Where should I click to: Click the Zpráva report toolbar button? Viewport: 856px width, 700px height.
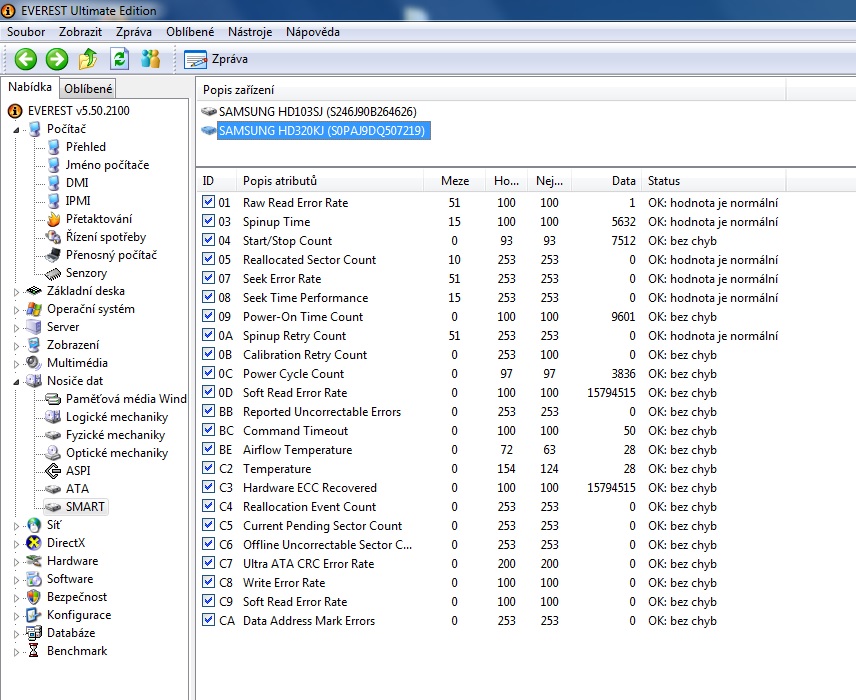[x=216, y=59]
